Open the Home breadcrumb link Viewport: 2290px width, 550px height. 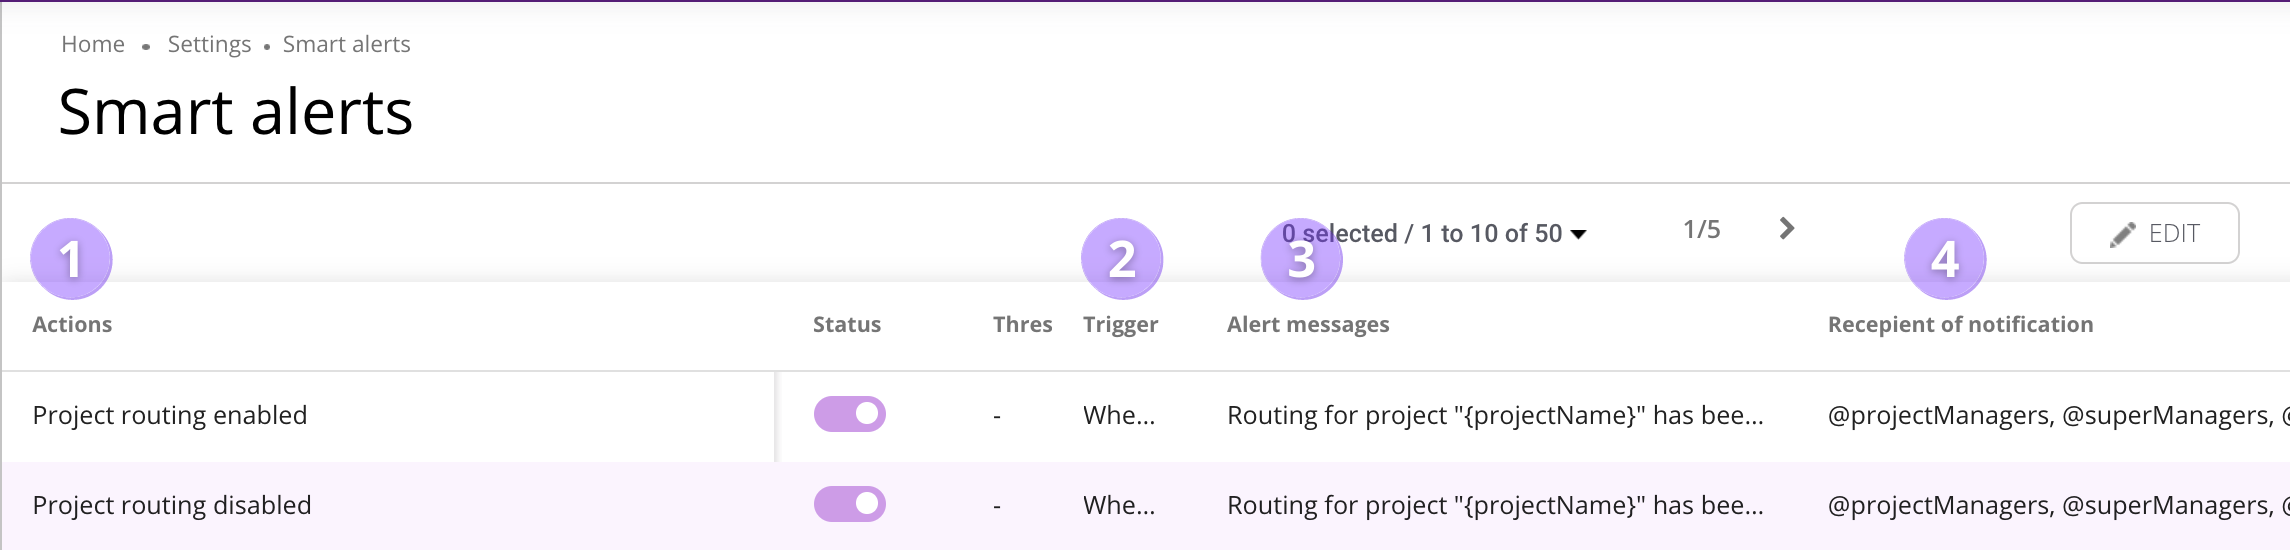click(93, 44)
